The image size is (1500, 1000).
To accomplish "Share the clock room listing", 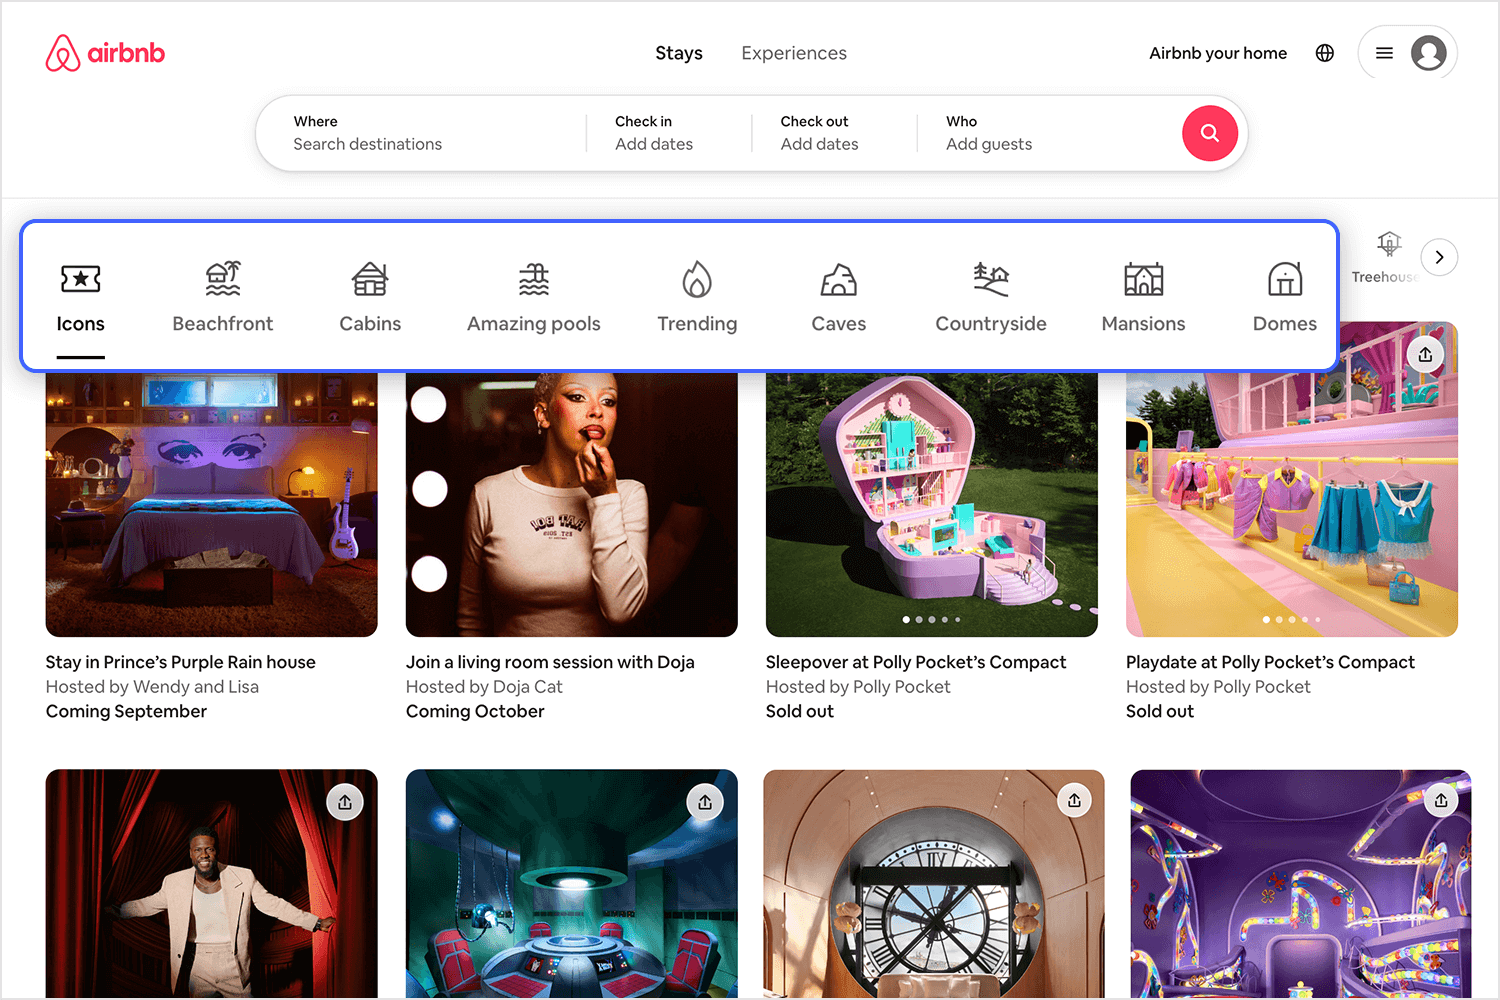I will point(1074,800).
